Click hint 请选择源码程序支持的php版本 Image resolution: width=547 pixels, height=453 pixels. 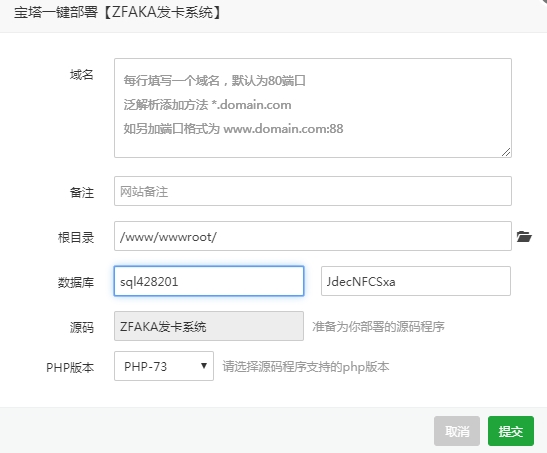(x=306, y=367)
